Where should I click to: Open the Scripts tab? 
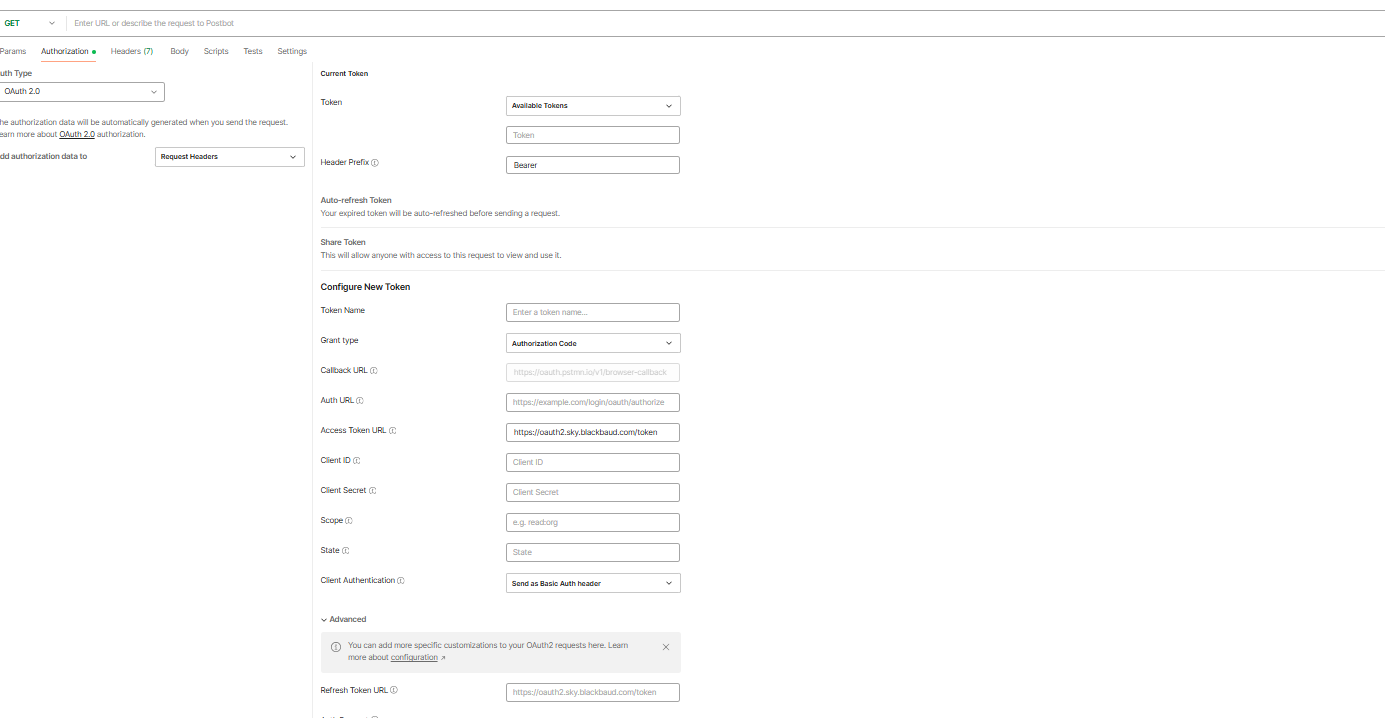(x=216, y=51)
